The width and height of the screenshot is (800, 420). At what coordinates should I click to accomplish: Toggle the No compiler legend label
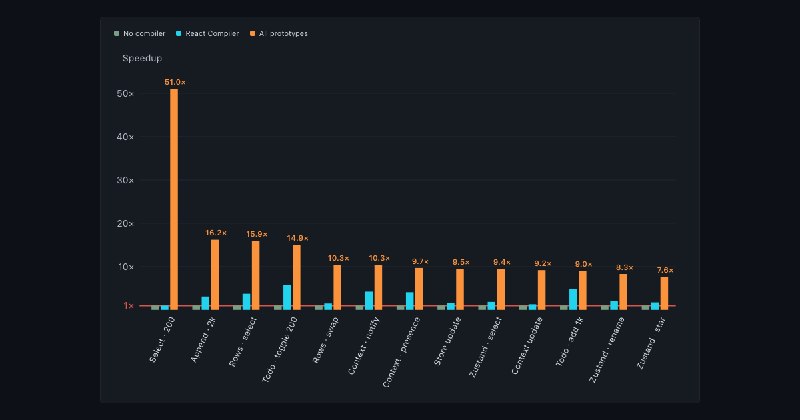pyautogui.click(x=144, y=34)
